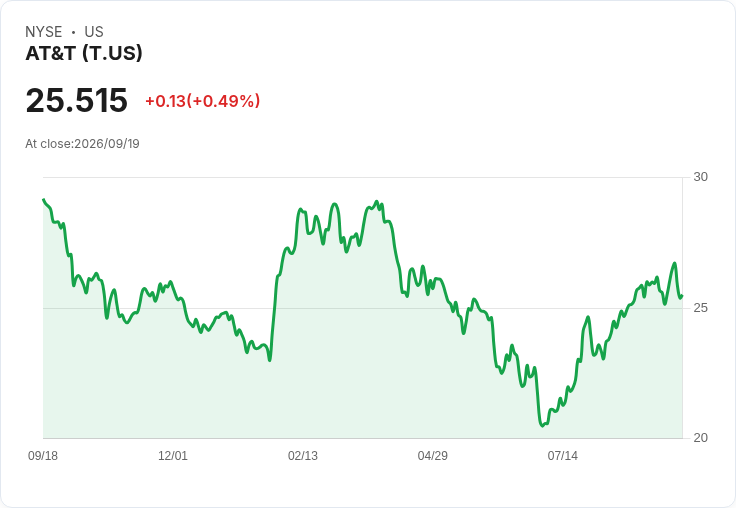Click the 25 value on the price axis
Viewport: 736px width, 508px height.
(x=700, y=308)
